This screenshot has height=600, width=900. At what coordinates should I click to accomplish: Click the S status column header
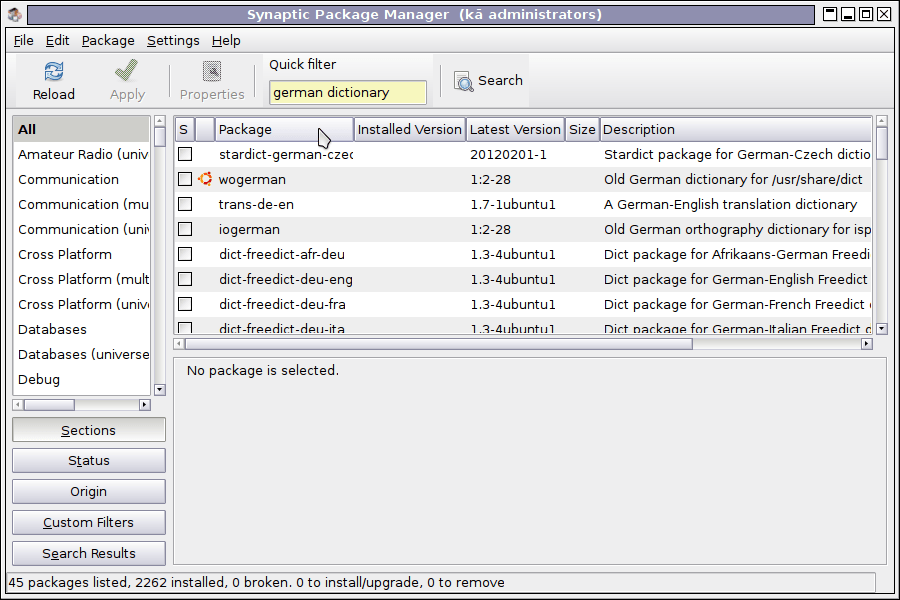click(184, 129)
